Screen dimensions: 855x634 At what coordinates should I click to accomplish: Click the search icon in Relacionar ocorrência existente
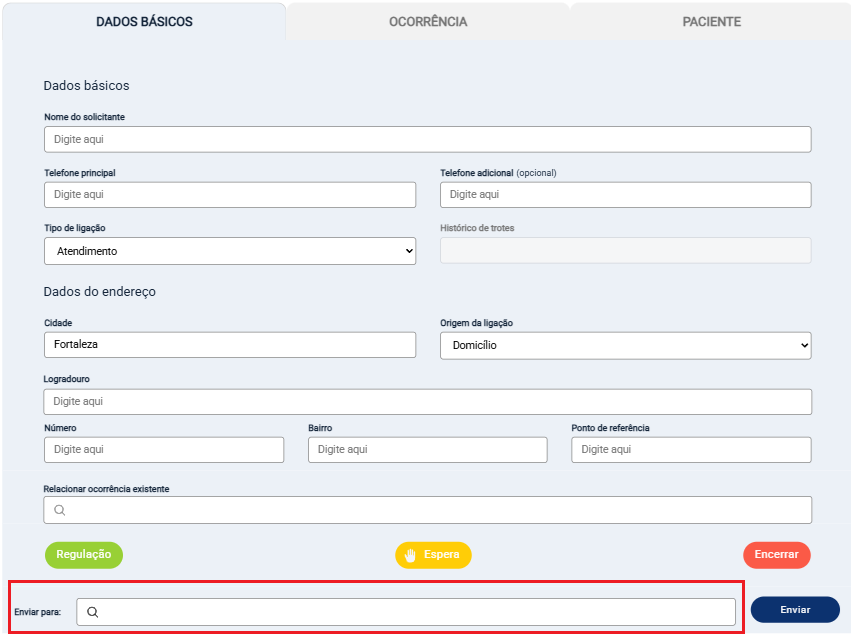pos(60,510)
